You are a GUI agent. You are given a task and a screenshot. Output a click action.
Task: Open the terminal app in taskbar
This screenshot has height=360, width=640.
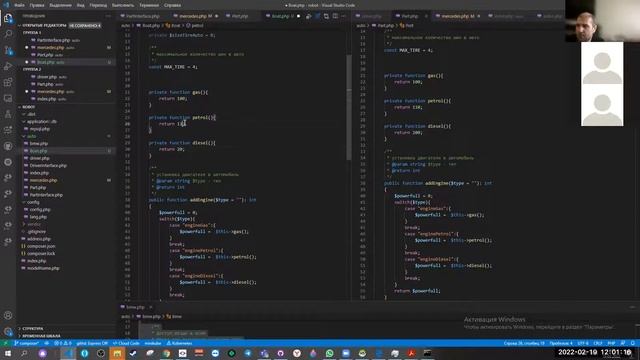(427, 353)
